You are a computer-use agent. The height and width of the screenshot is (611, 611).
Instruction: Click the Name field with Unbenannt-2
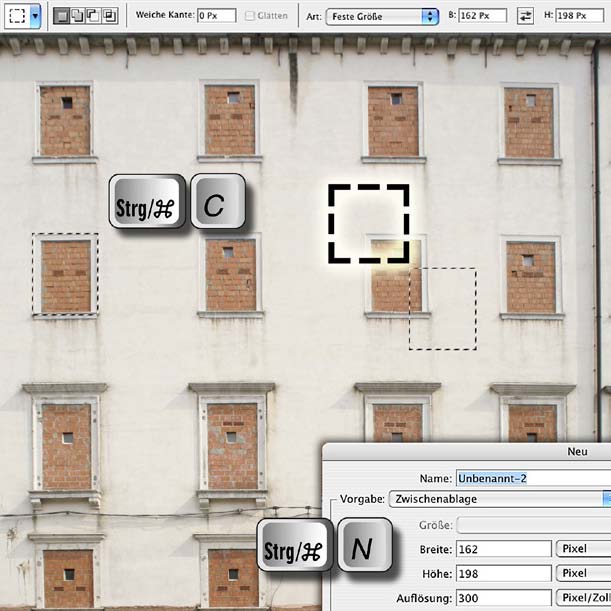(x=532, y=478)
